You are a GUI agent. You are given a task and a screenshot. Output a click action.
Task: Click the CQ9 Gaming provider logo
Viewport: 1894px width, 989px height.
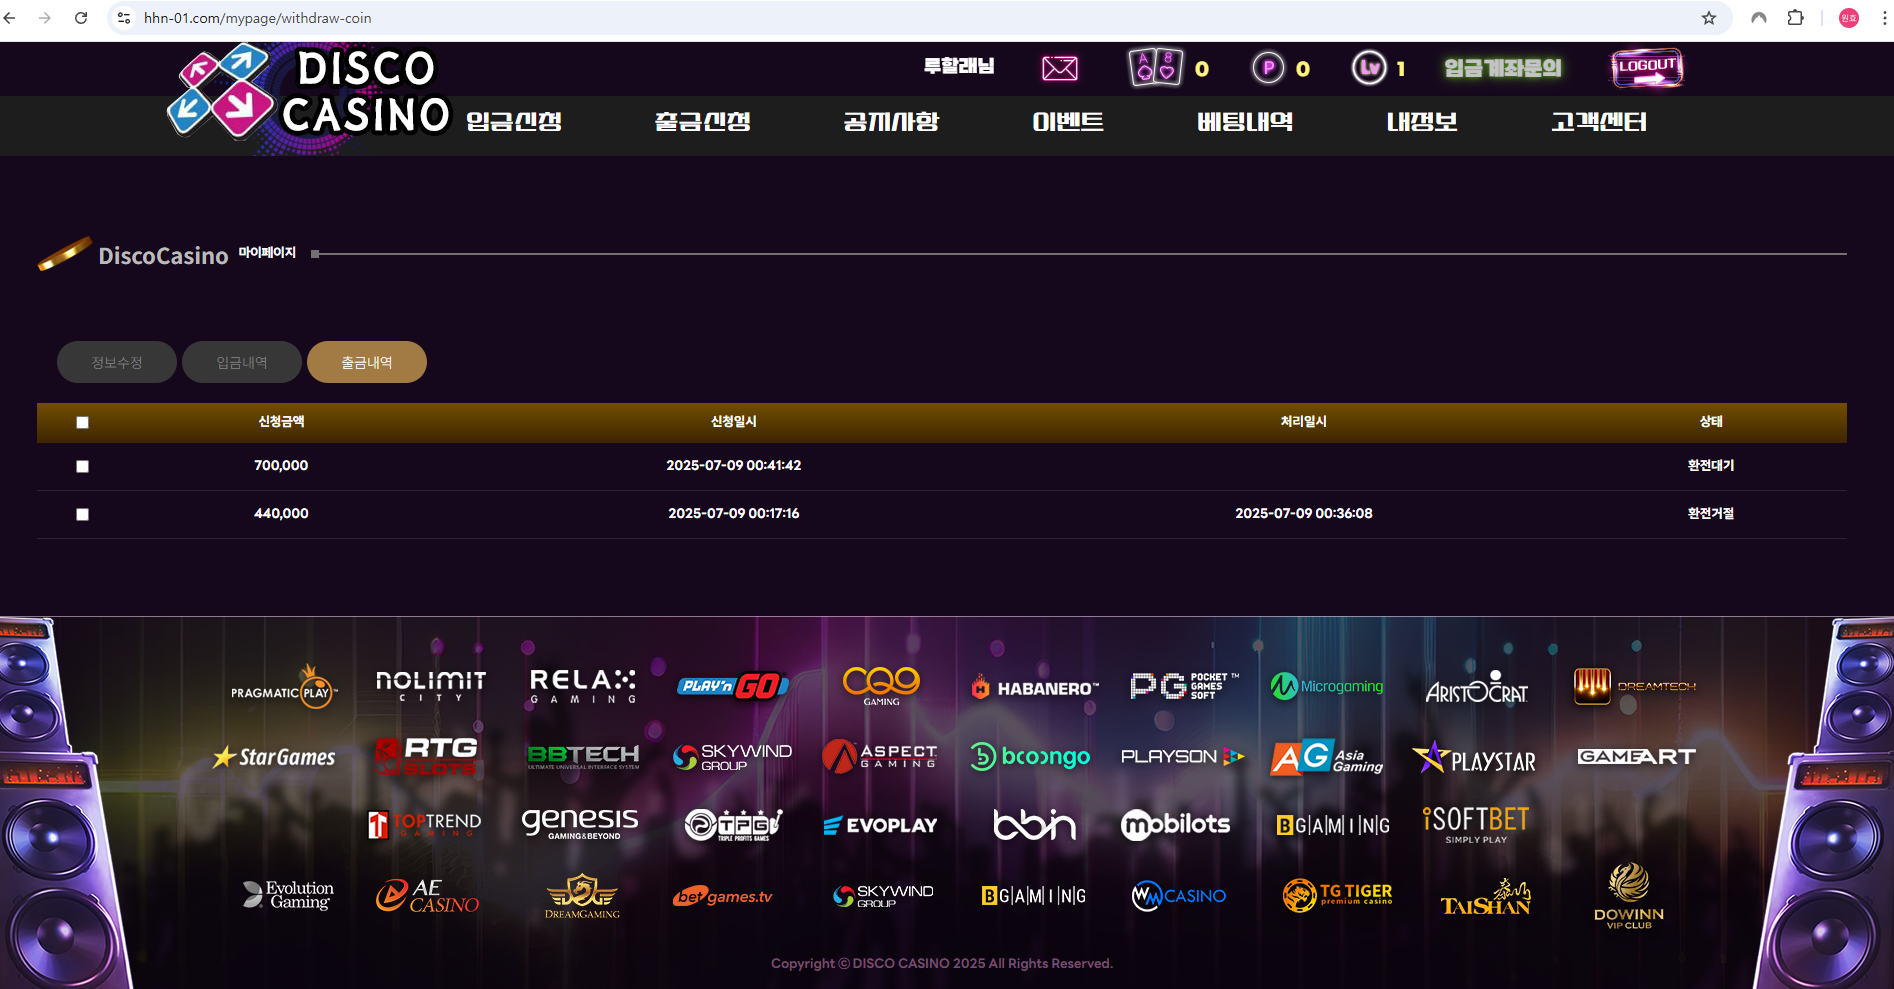click(x=881, y=686)
